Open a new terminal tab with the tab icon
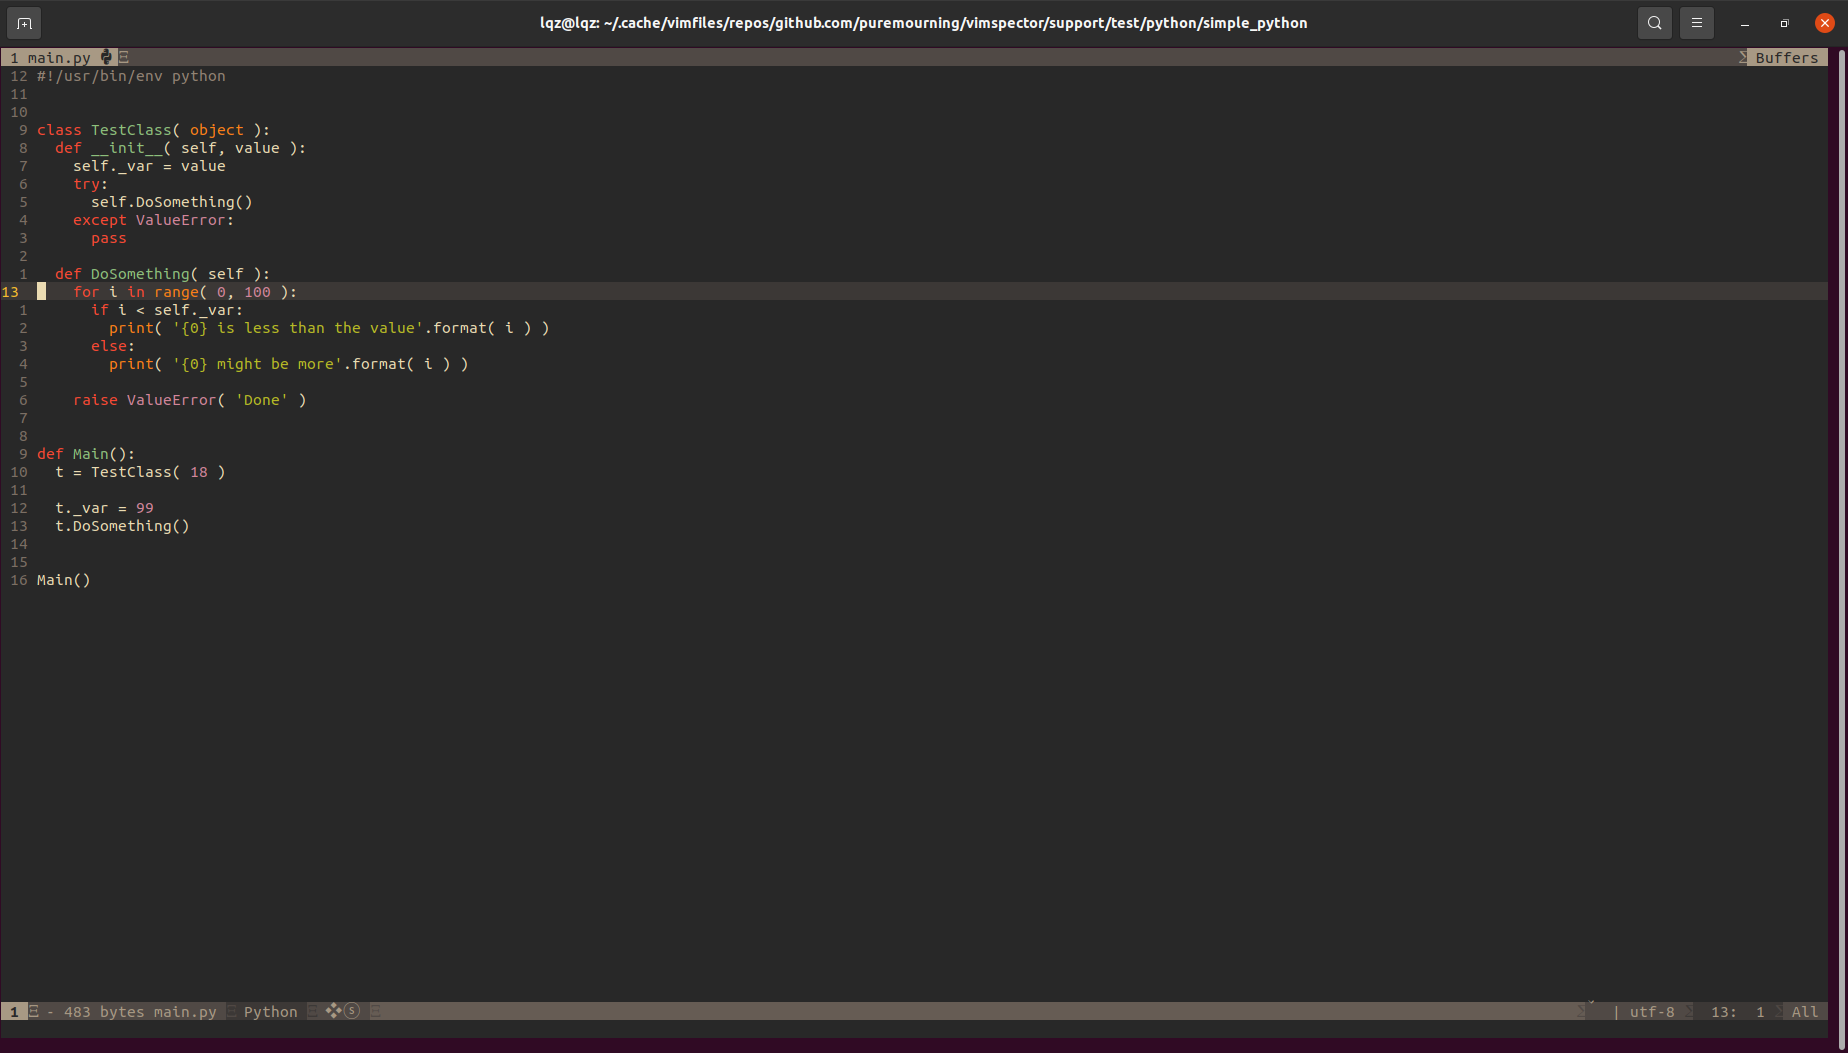Screen dimensions: 1848x1053 24,23
